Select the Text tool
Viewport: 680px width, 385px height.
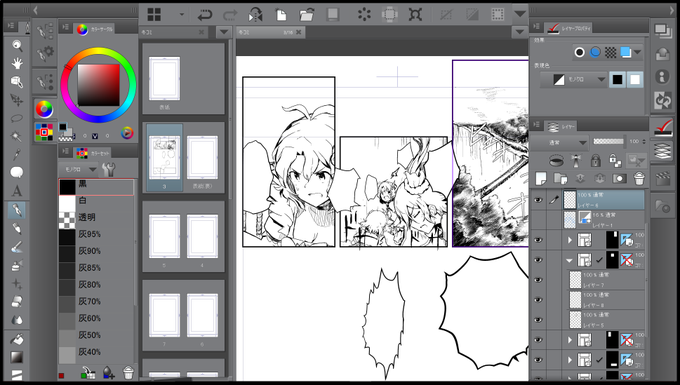pyautogui.click(x=17, y=191)
